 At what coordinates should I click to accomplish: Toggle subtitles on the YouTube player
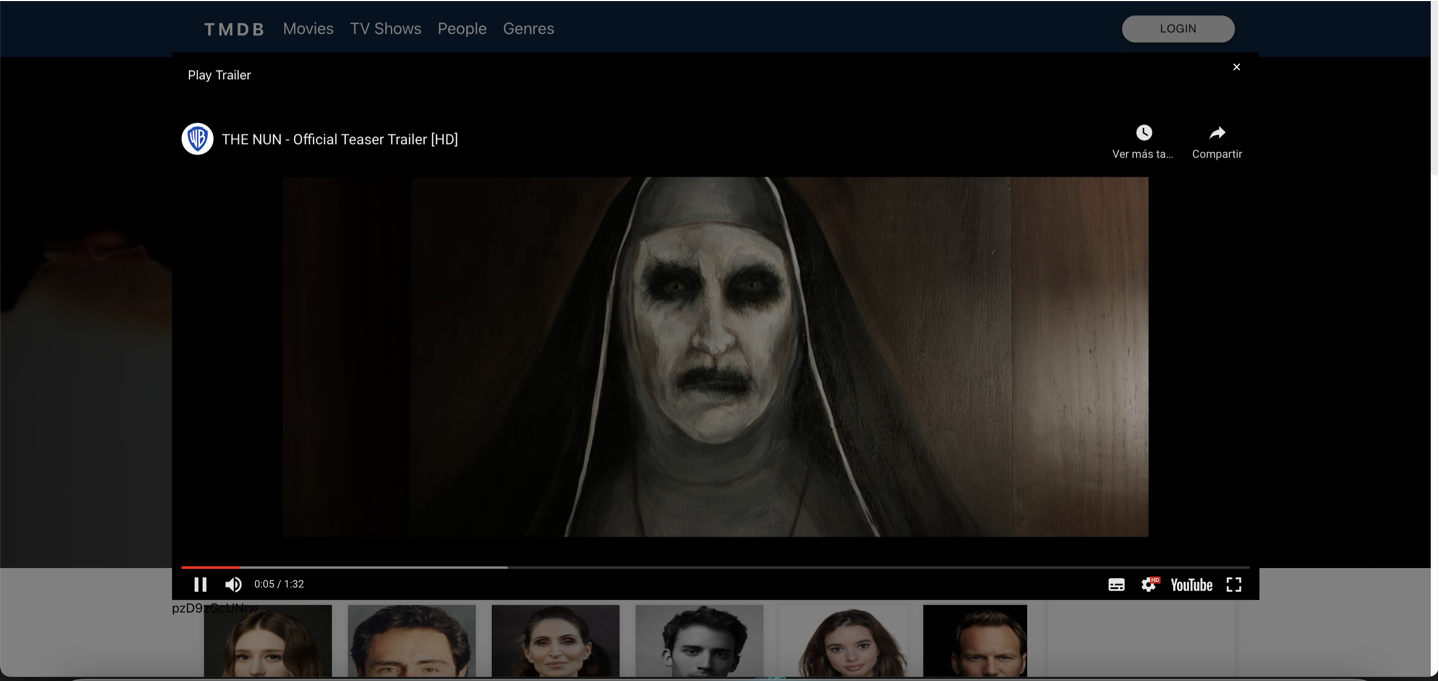point(1117,585)
